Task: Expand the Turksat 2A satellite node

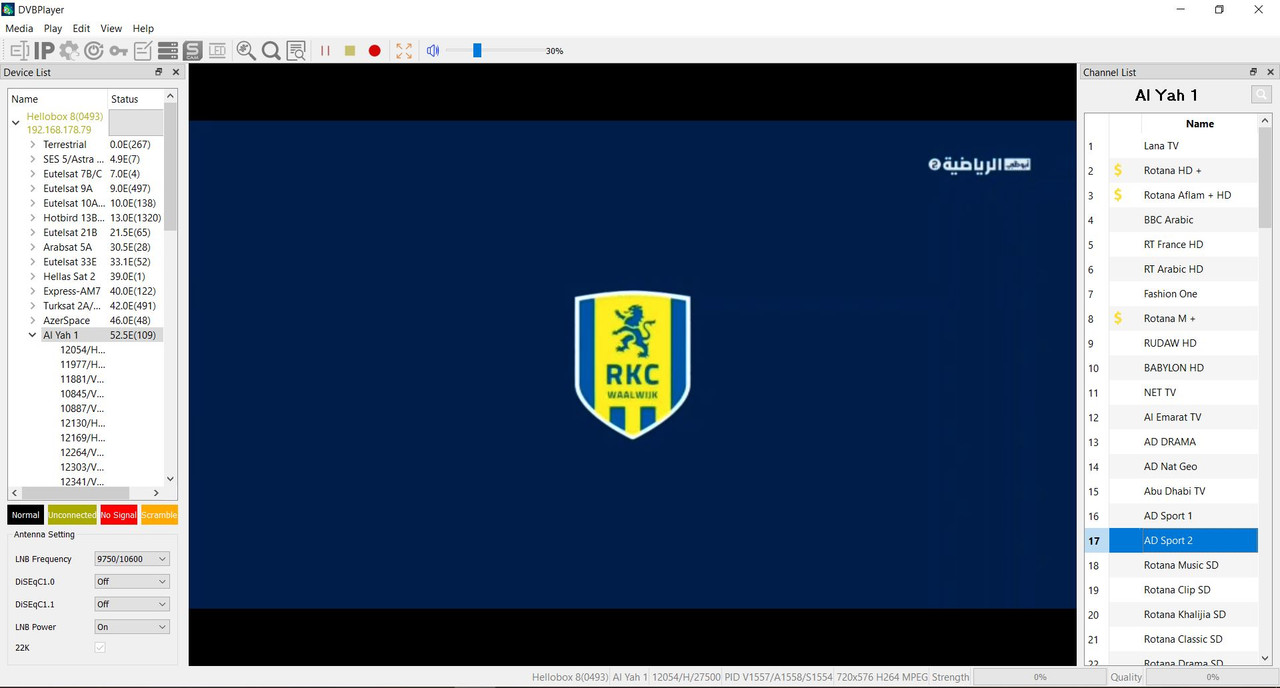Action: [x=33, y=306]
